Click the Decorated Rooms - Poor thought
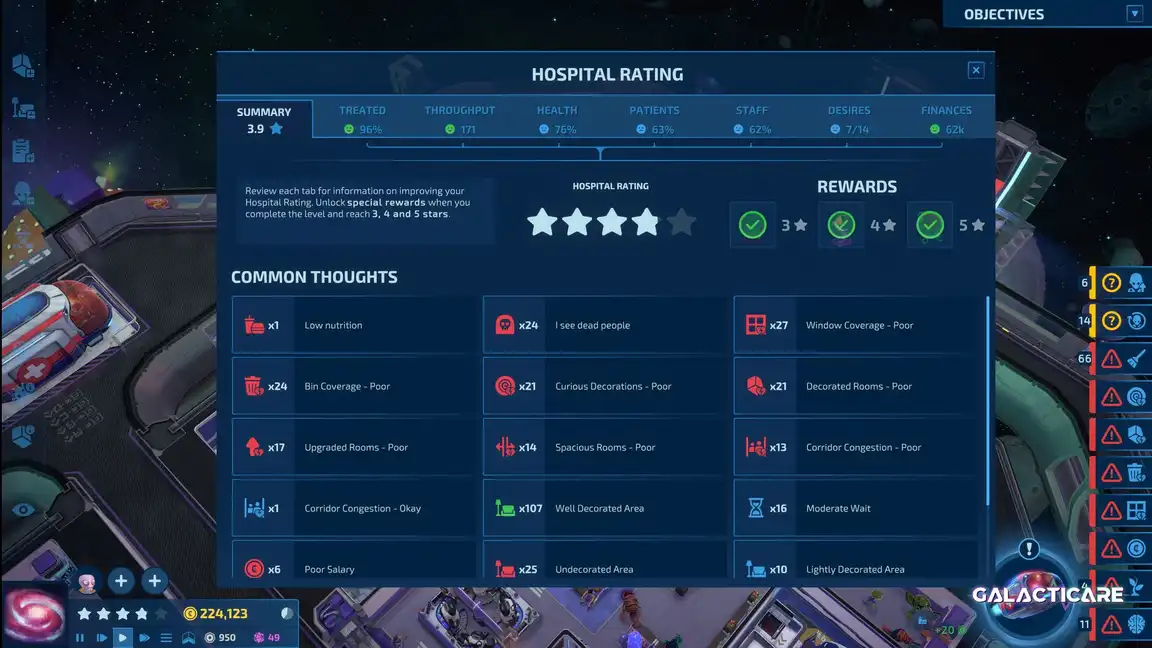Screen dimensions: 1152x648 tap(855, 386)
